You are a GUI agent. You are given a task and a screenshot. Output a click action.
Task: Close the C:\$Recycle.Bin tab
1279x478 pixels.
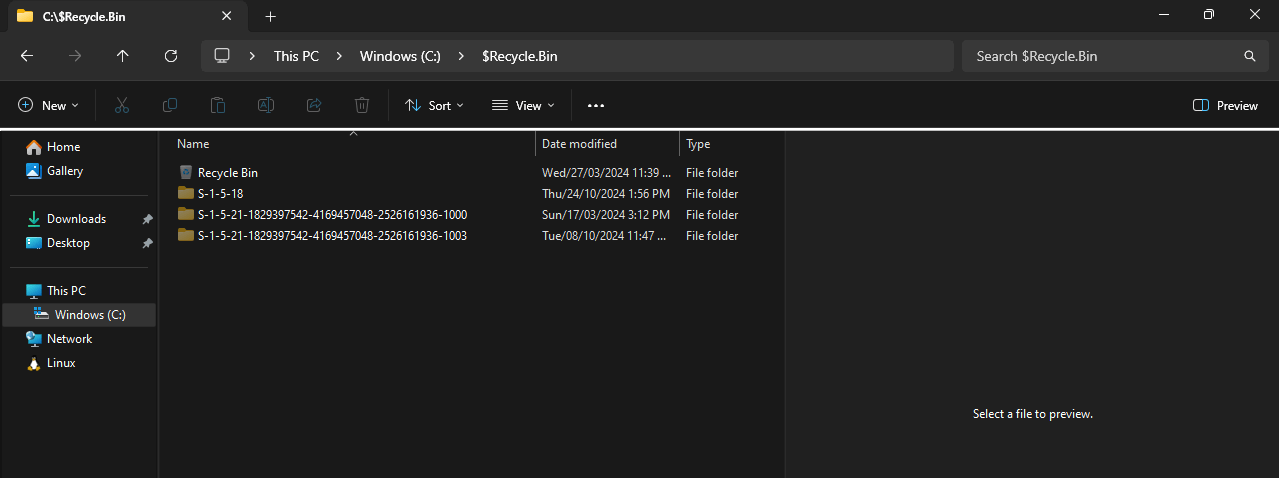tap(227, 16)
